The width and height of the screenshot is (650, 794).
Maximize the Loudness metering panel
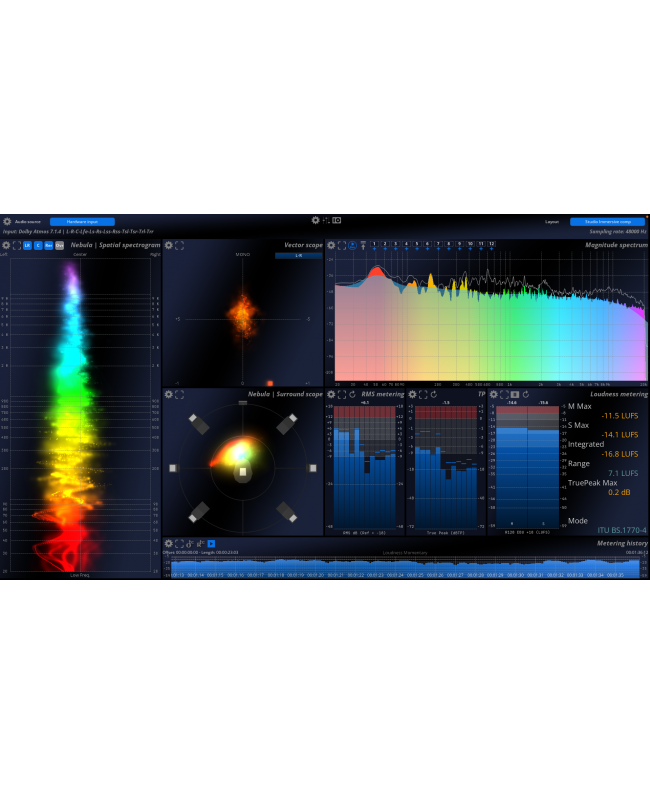coord(504,394)
